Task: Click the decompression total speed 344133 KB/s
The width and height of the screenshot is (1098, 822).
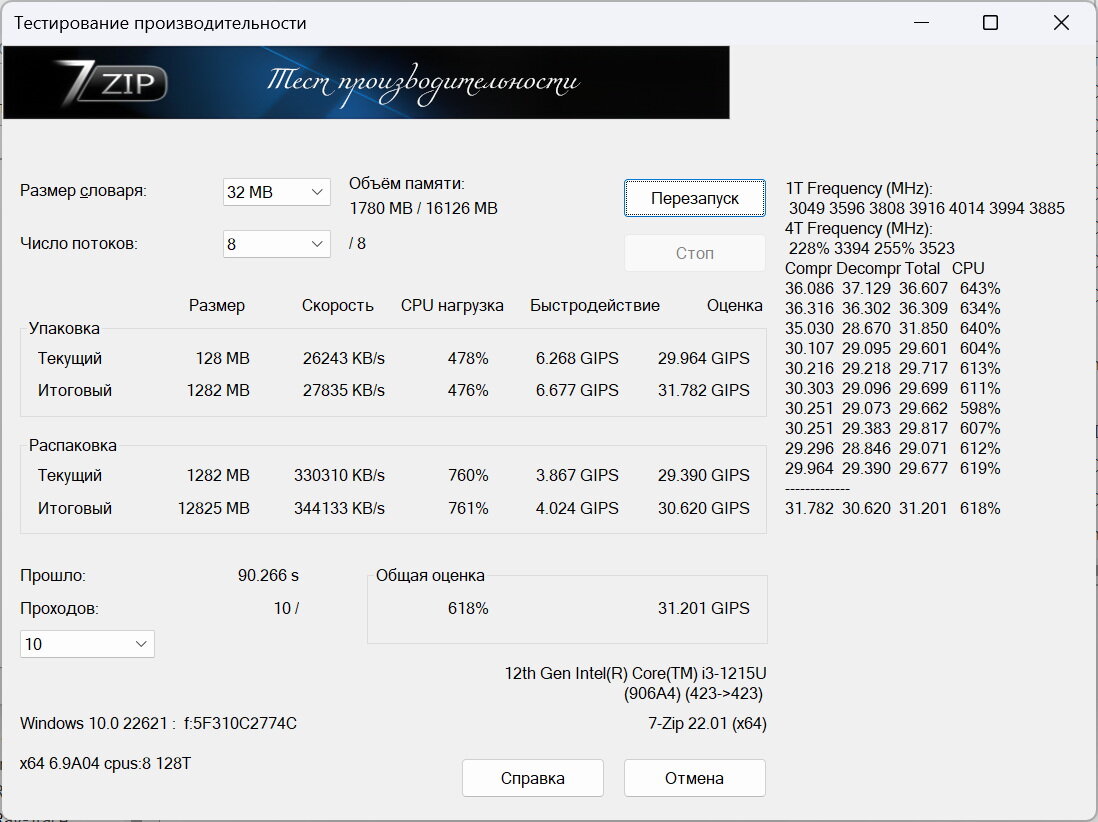Action: tap(340, 508)
